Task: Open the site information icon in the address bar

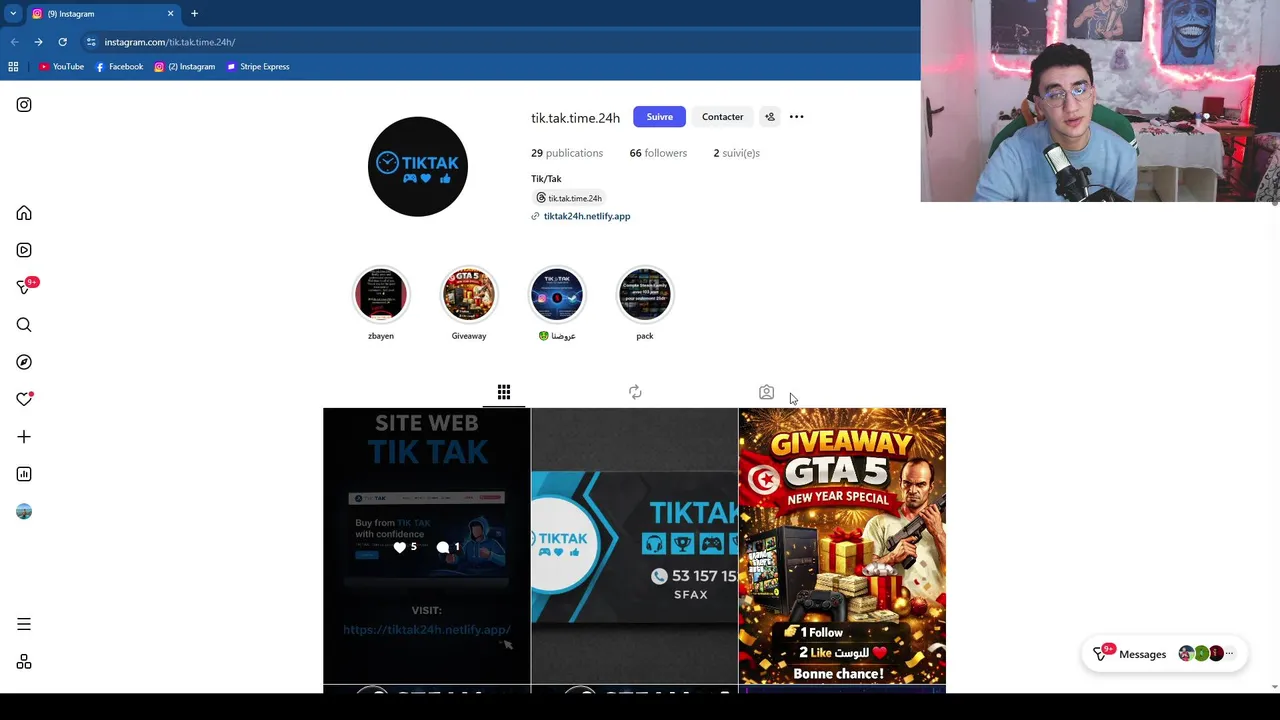Action: tap(91, 42)
